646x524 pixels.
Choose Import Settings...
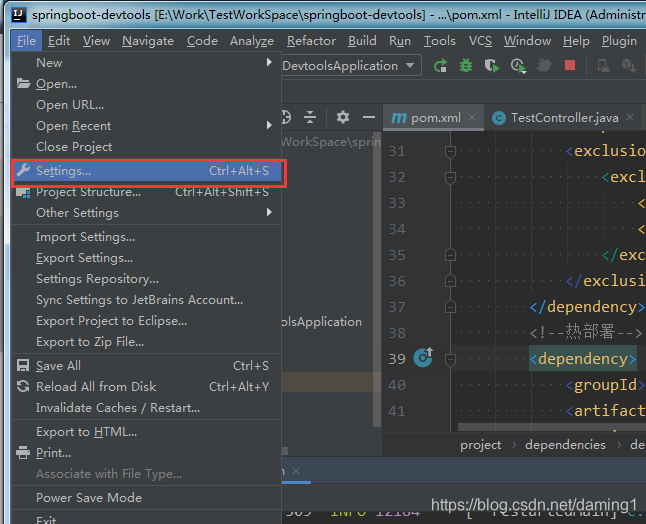click(x=146, y=237)
